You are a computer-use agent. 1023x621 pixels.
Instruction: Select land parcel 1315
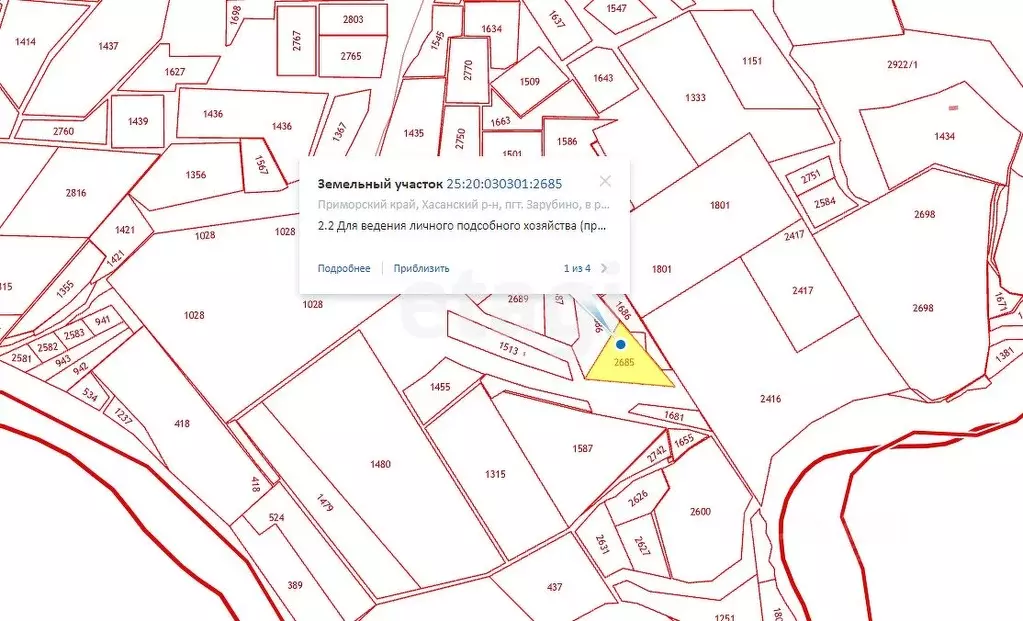[494, 475]
